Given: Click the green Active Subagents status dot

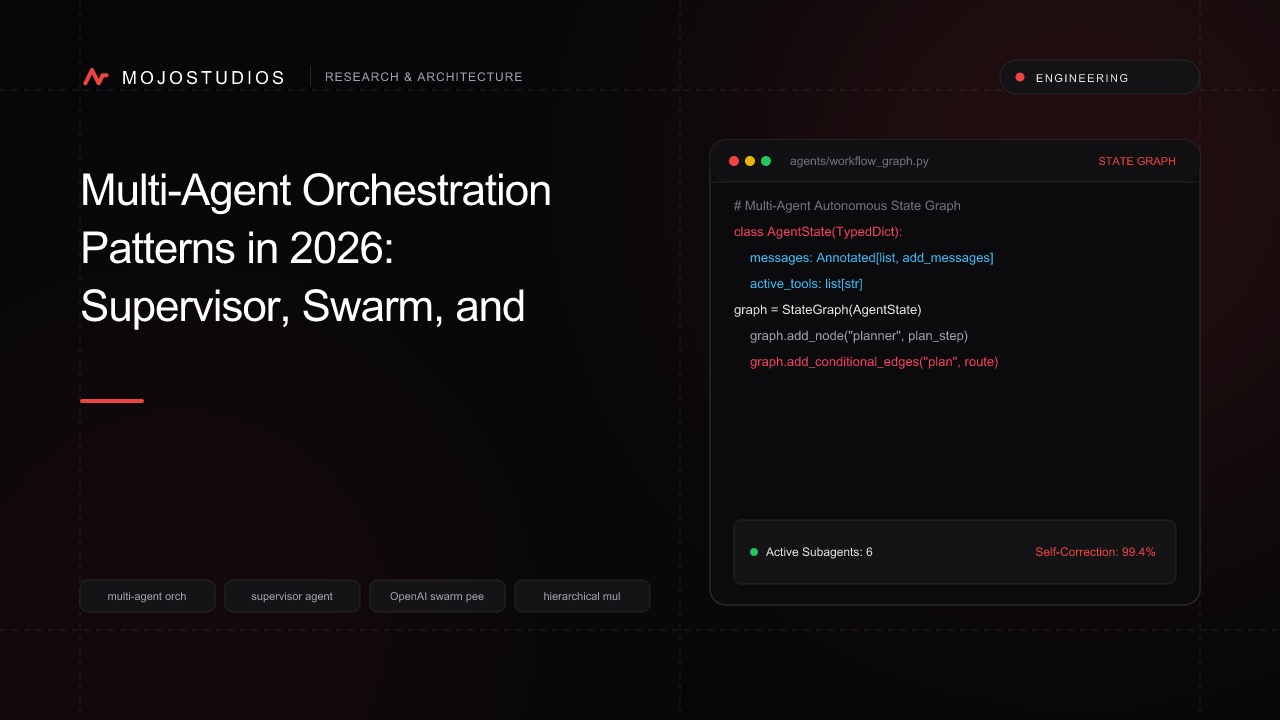Looking at the screenshot, I should pos(754,552).
